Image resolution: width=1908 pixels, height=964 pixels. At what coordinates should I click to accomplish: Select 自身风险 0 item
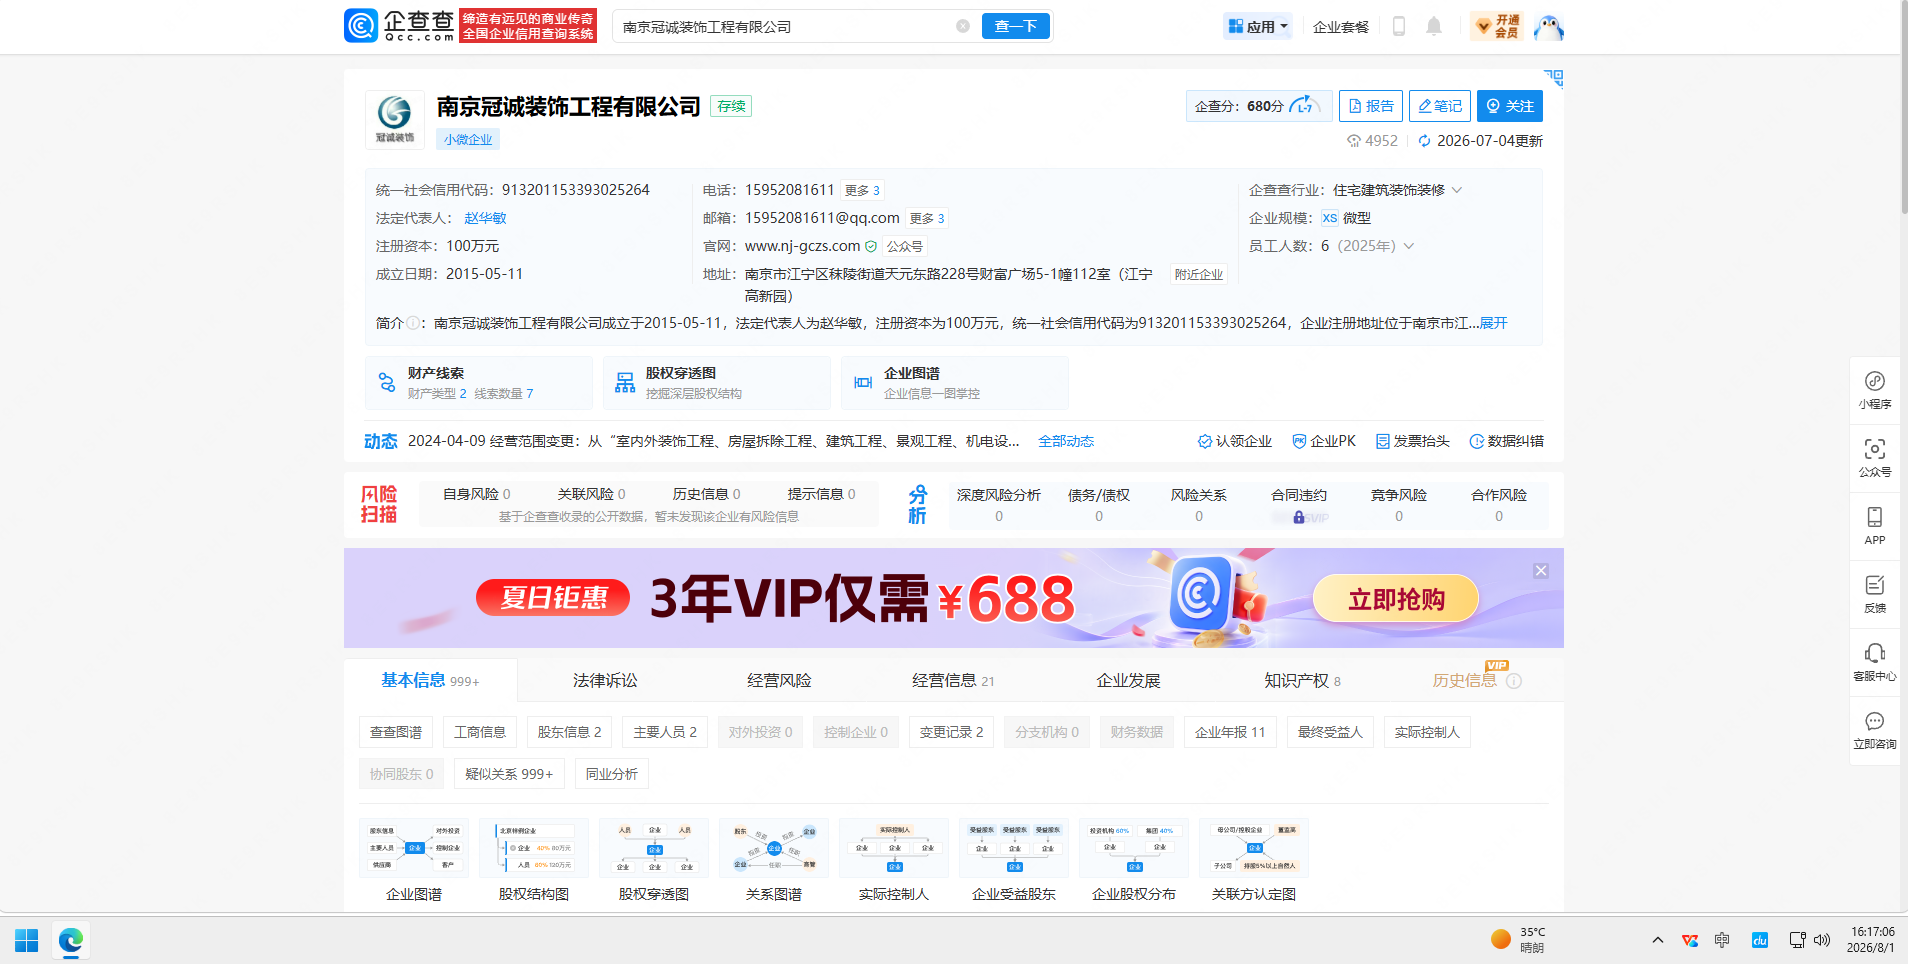pyautogui.click(x=477, y=494)
